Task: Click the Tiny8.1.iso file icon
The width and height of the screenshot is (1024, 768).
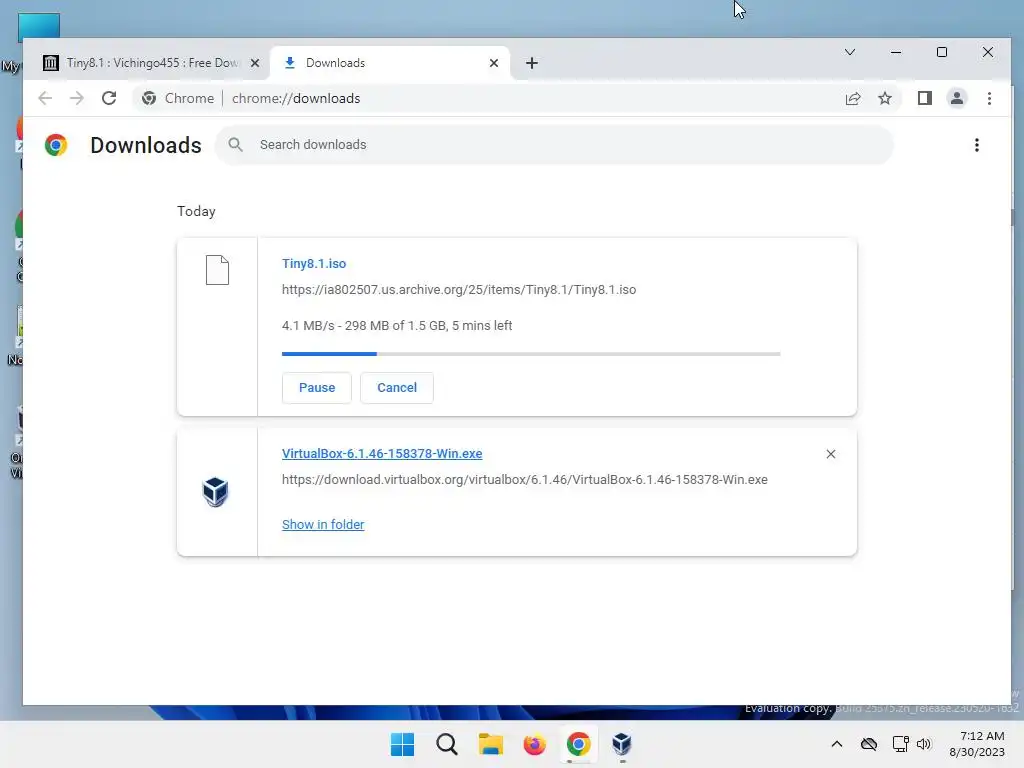Action: click(217, 270)
